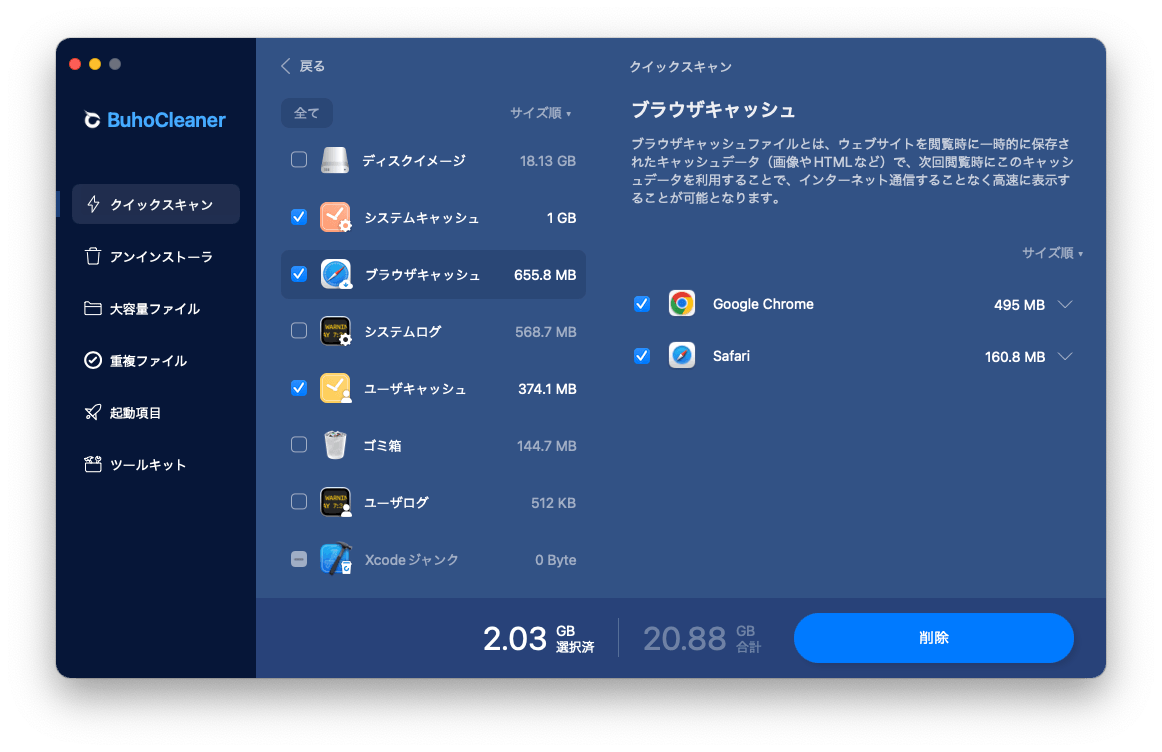1162x752 pixels.
Task: Click the folder icon for 大容量ファイル
Action: pos(93,308)
